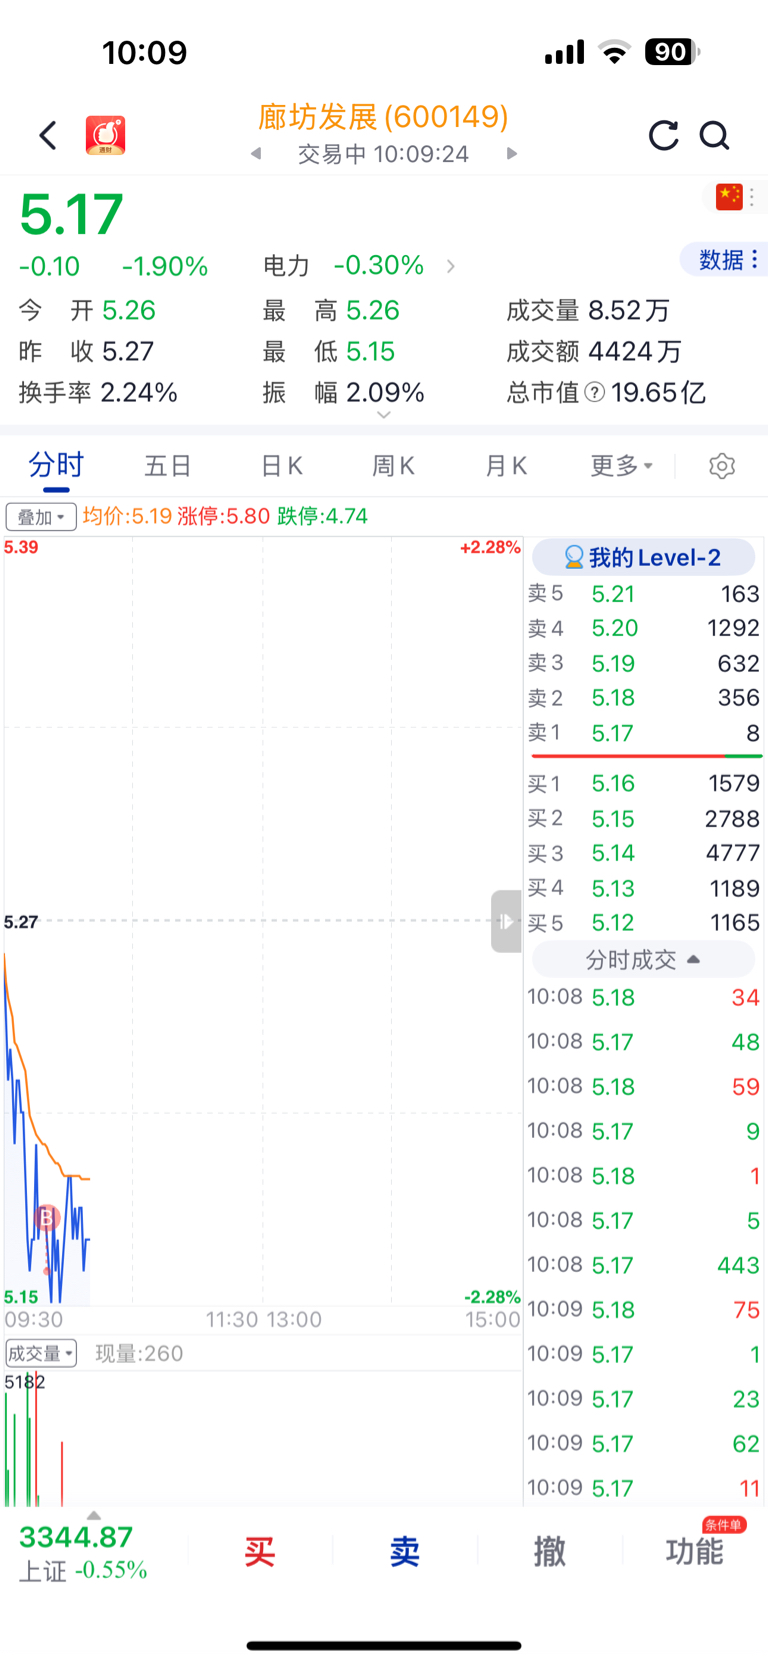Tap the status bar clock 10:09
This screenshot has width=768, height=1665.
click(x=145, y=52)
